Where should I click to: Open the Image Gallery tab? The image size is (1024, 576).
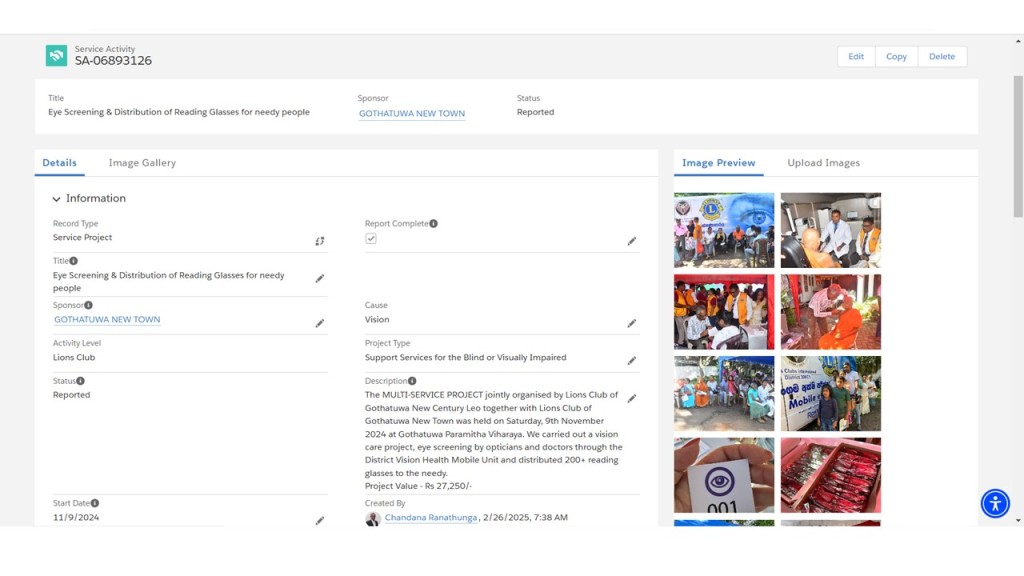[142, 163]
